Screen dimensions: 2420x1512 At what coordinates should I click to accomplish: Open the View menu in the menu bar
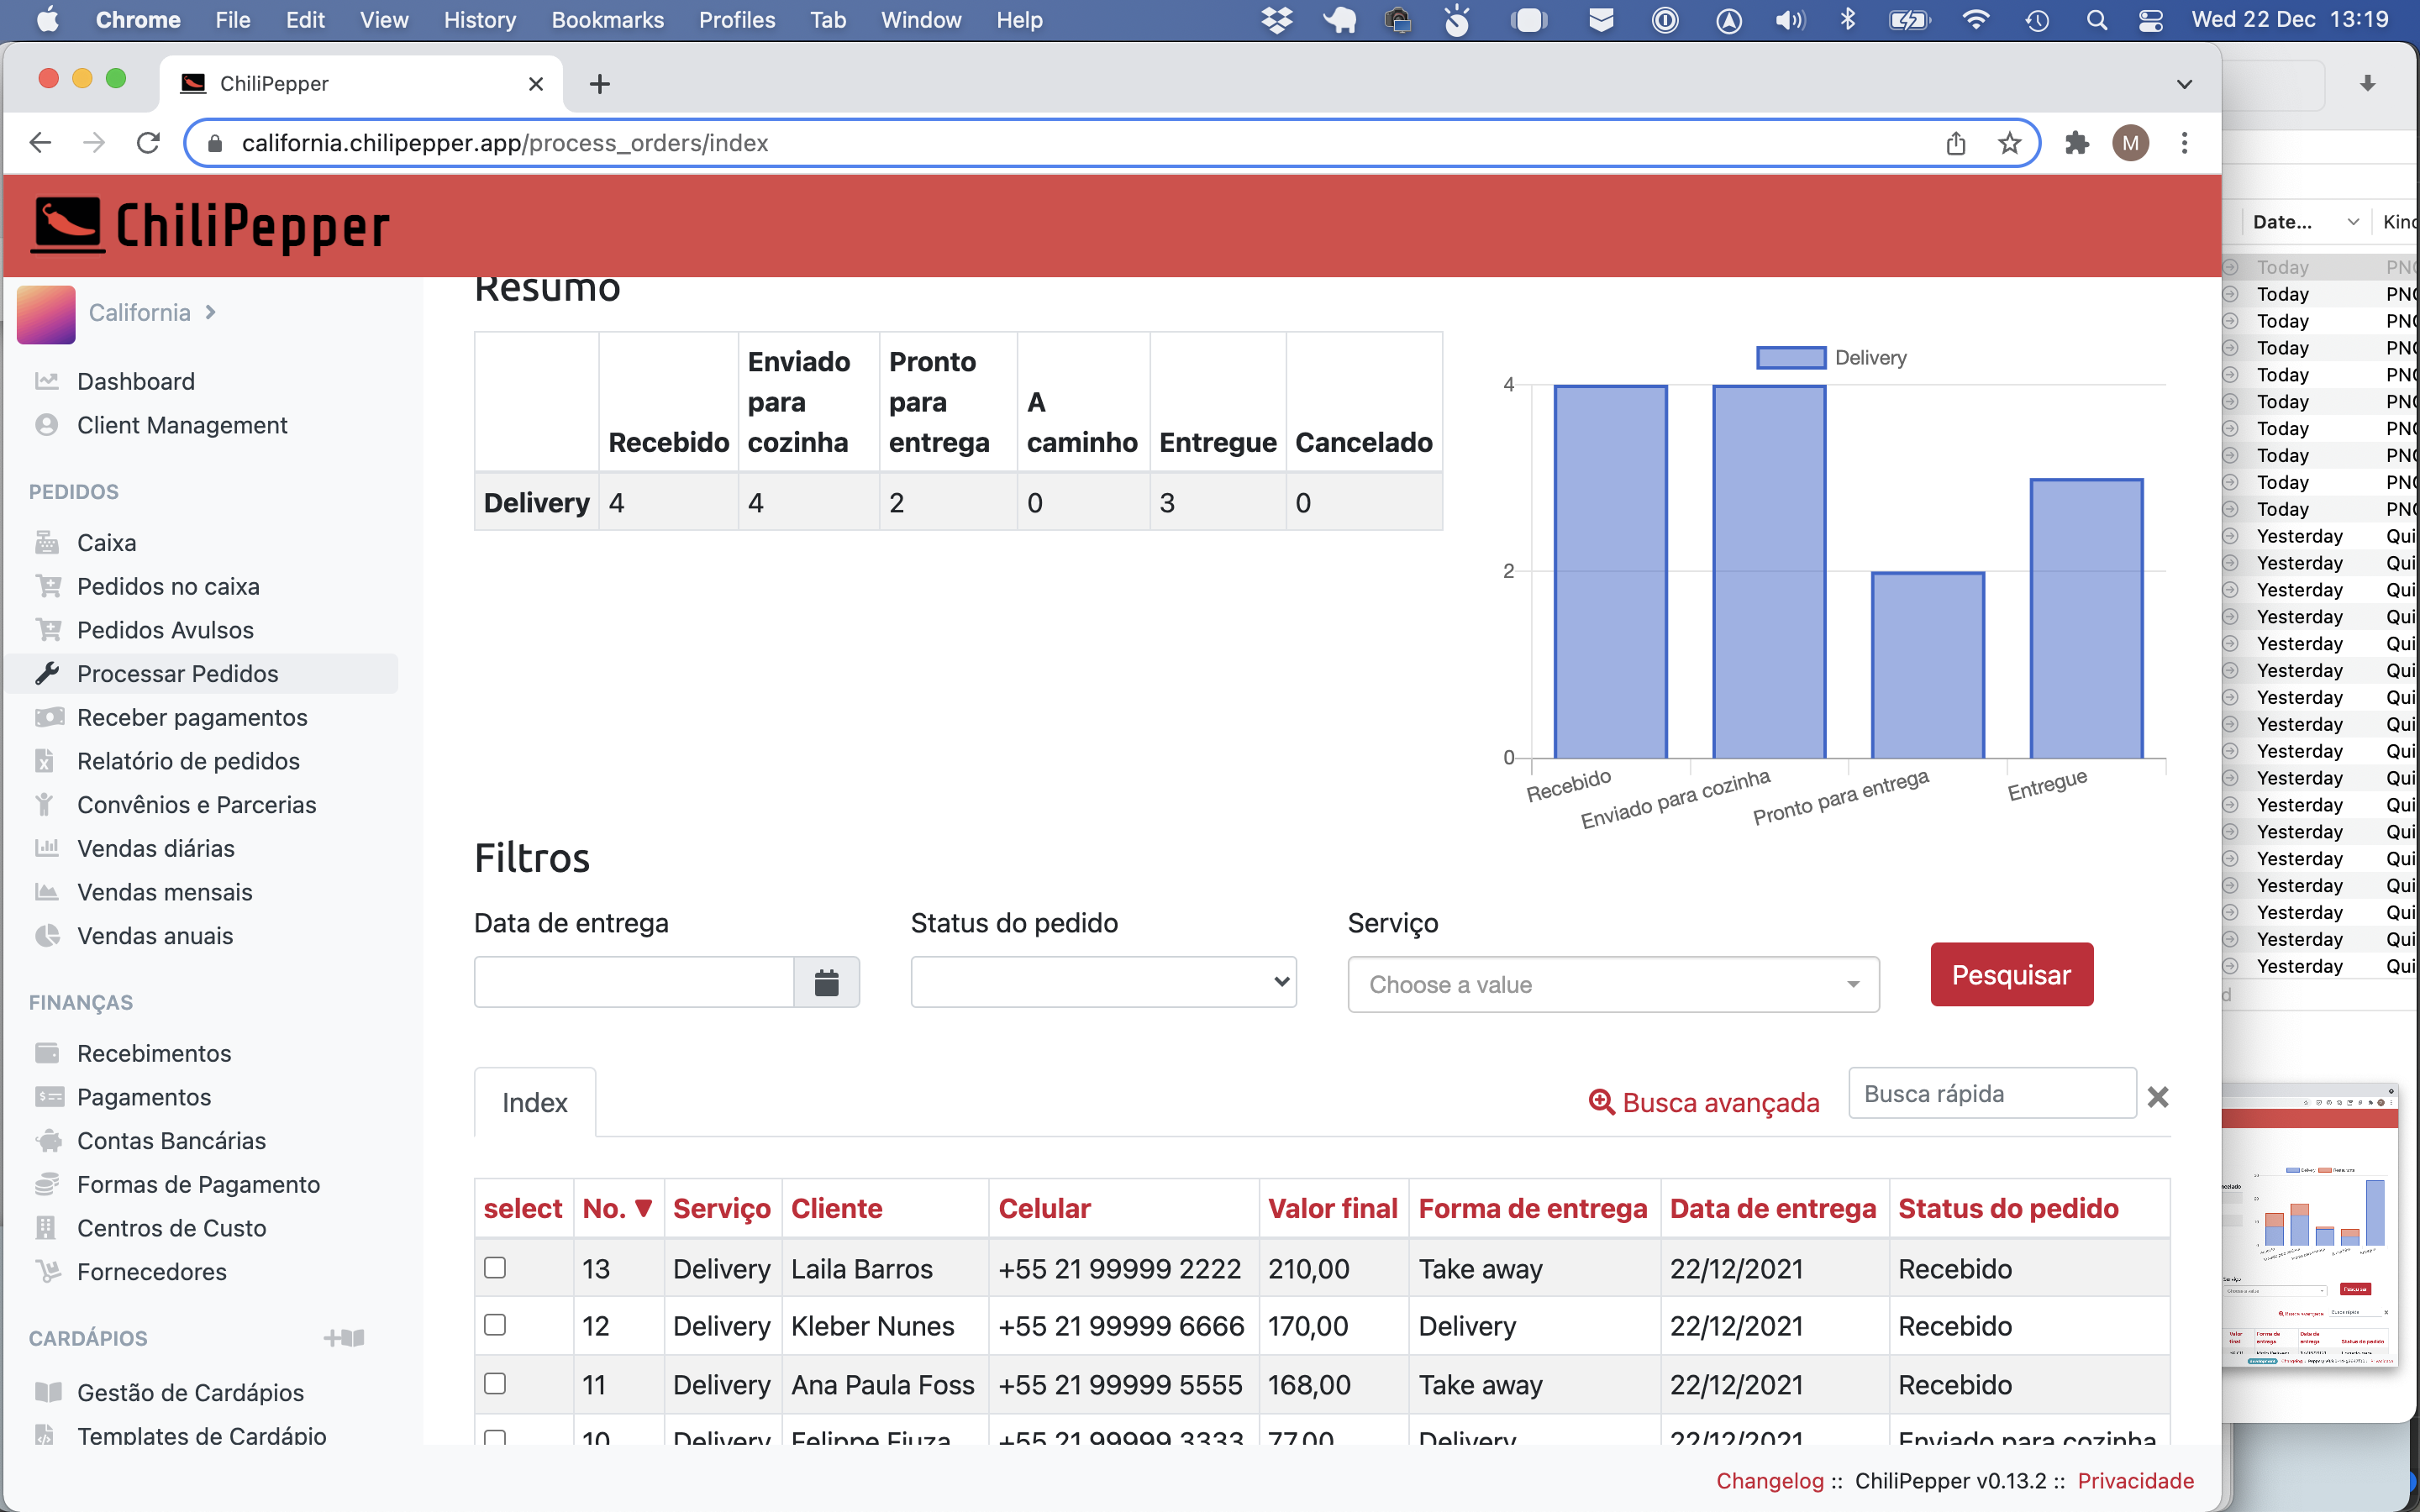pos(384,20)
